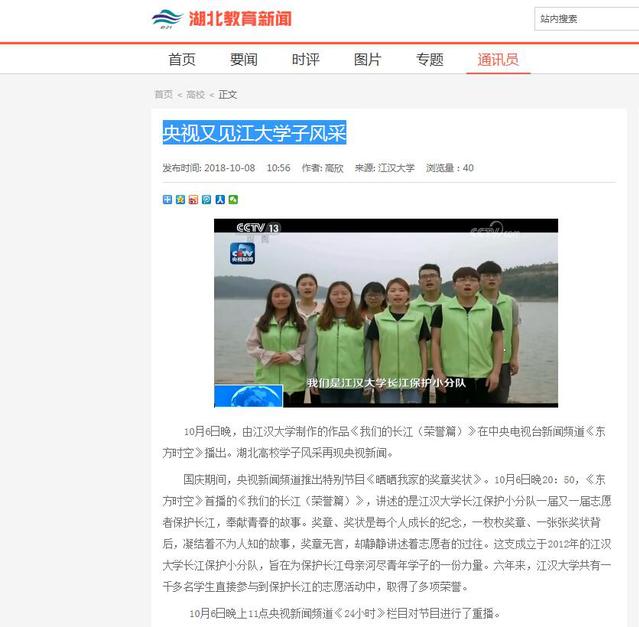
Task: Click the paragraph starting 10月6日晚，由江汉大学制作
Action: pyautogui.click(x=384, y=442)
